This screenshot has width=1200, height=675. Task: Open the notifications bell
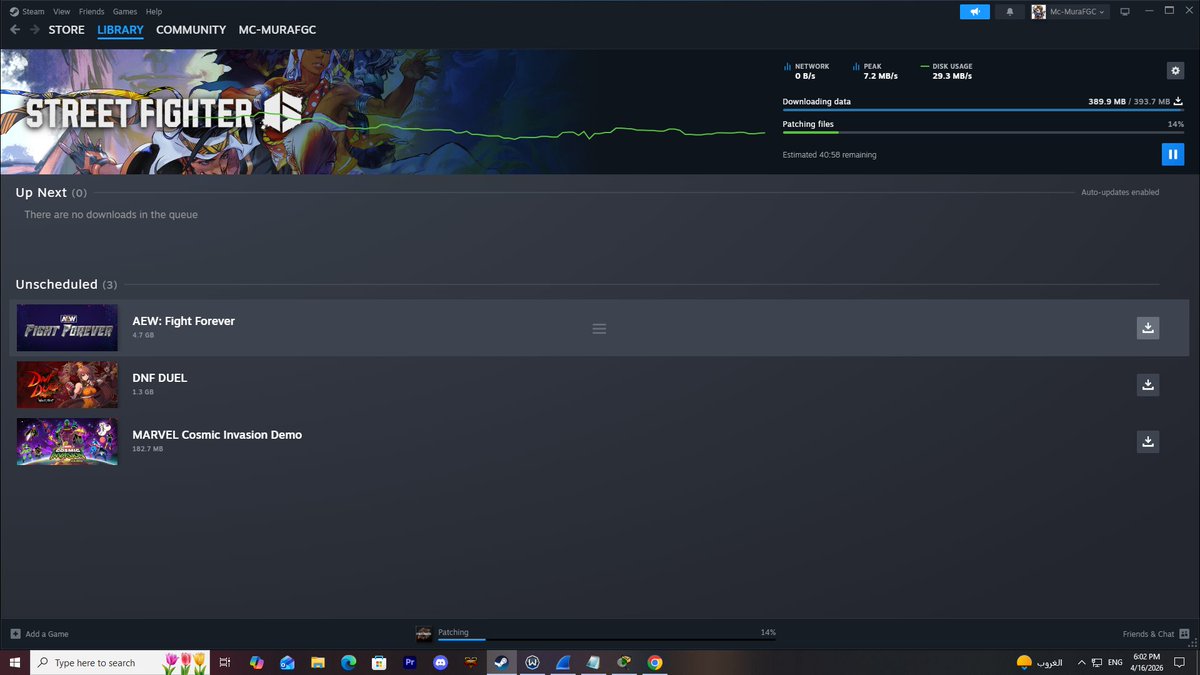tap(1009, 11)
